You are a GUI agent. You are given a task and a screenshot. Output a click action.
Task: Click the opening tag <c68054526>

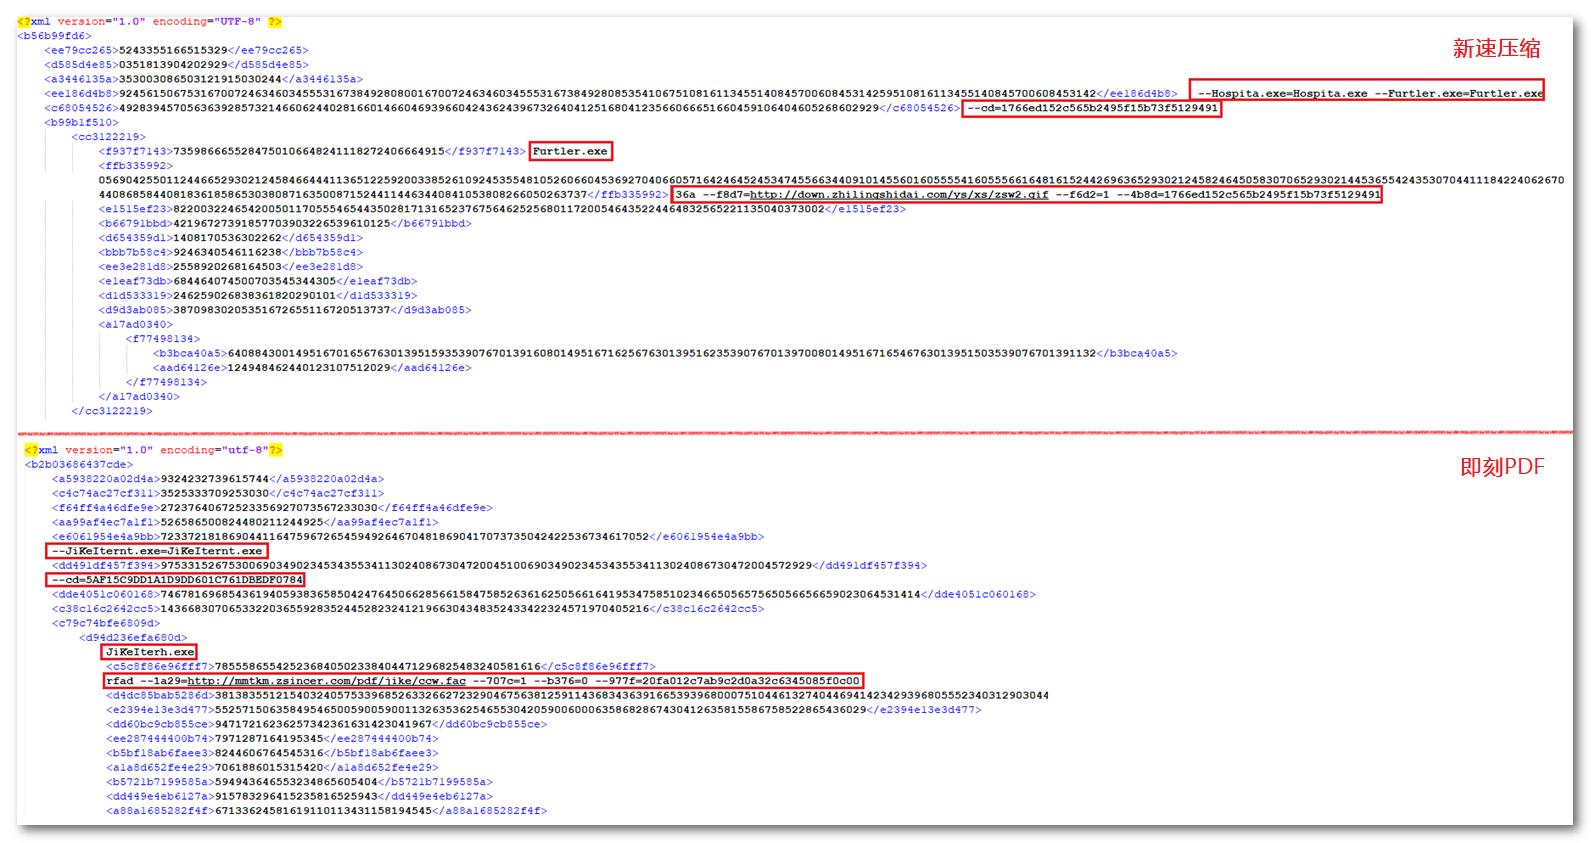(81, 108)
